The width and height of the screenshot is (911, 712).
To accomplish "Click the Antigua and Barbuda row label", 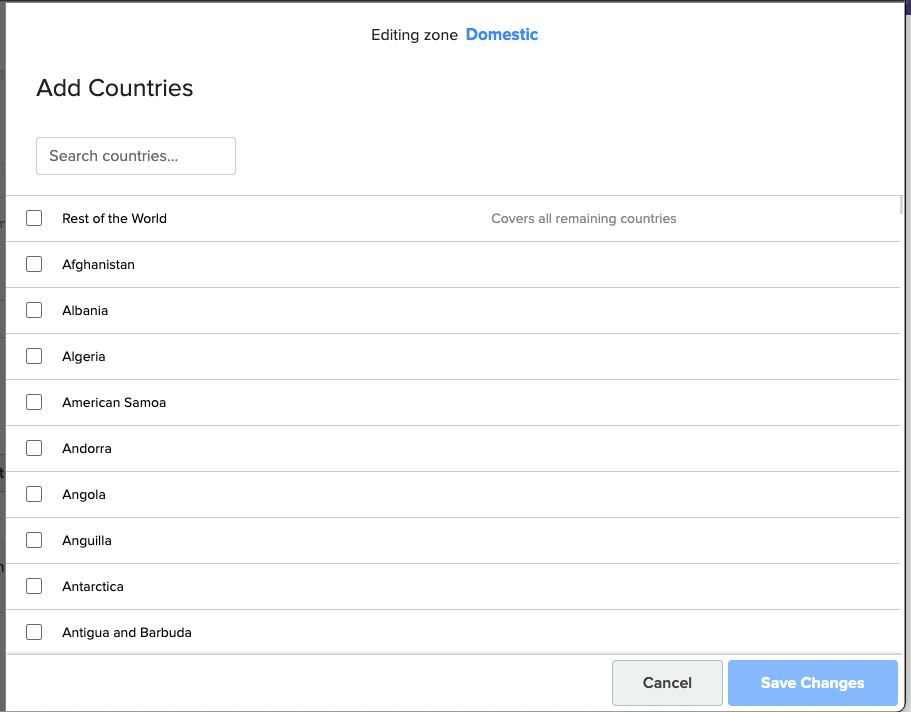I will (127, 632).
